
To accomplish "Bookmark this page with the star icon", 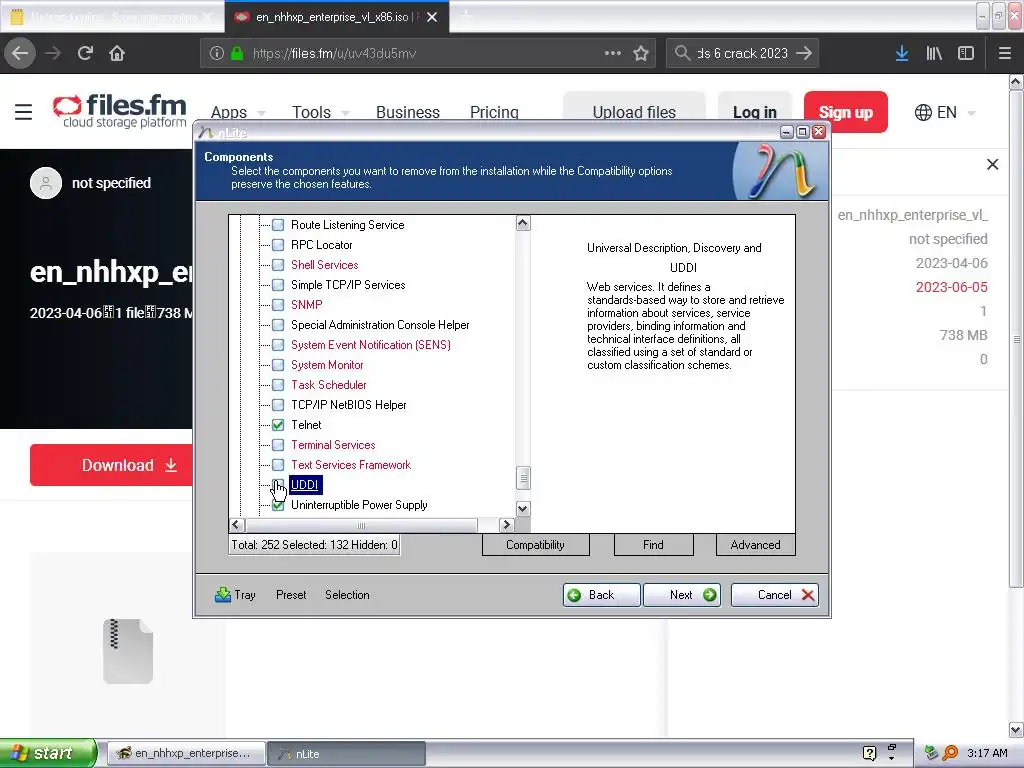I will tap(641, 53).
